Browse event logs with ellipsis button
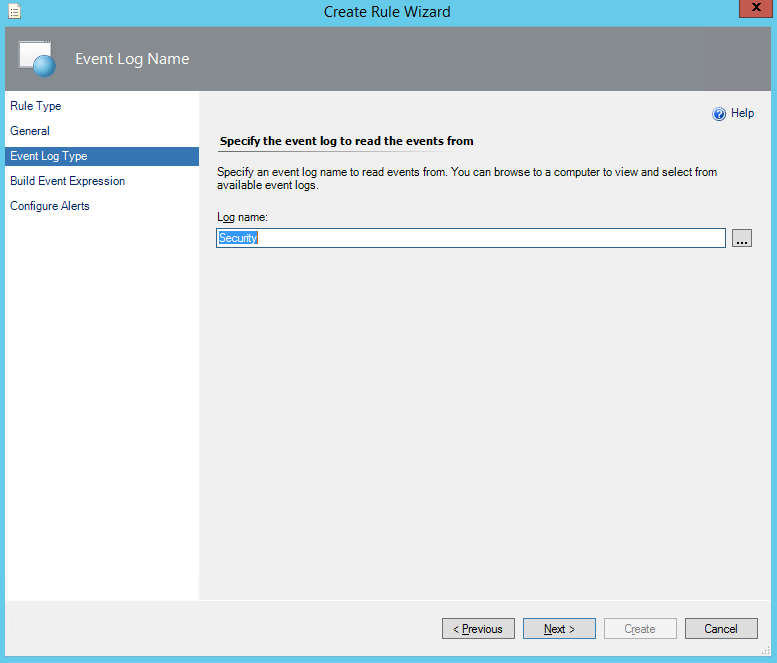777x663 pixels. tap(741, 238)
